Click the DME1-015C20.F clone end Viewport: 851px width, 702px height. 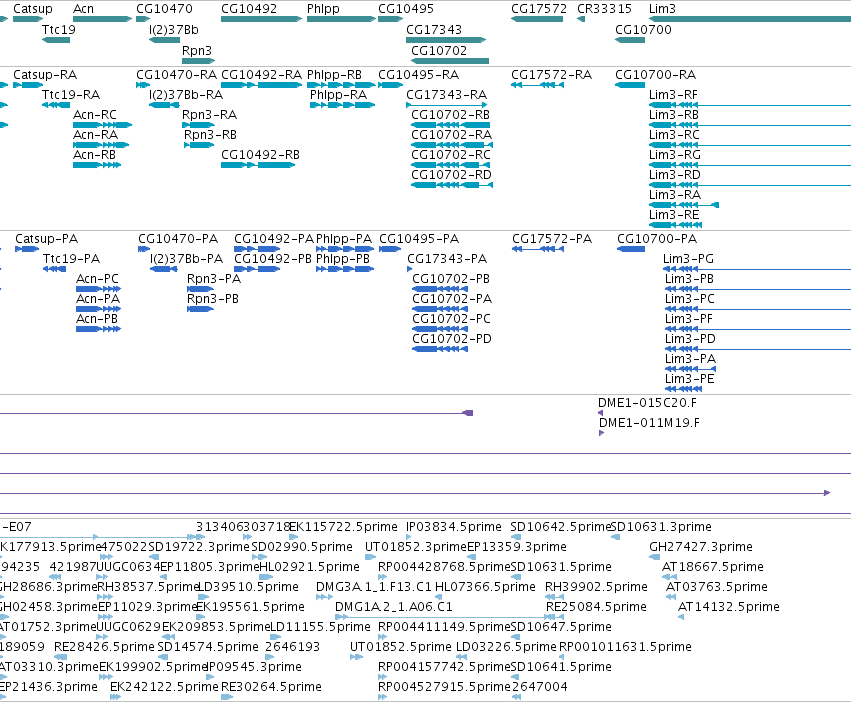tap(600, 413)
